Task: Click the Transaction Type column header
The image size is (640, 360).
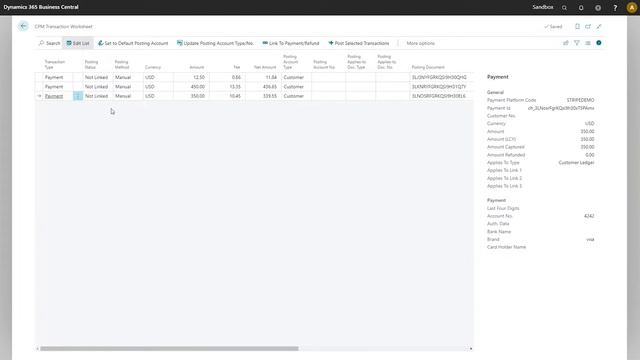Action: [x=55, y=64]
